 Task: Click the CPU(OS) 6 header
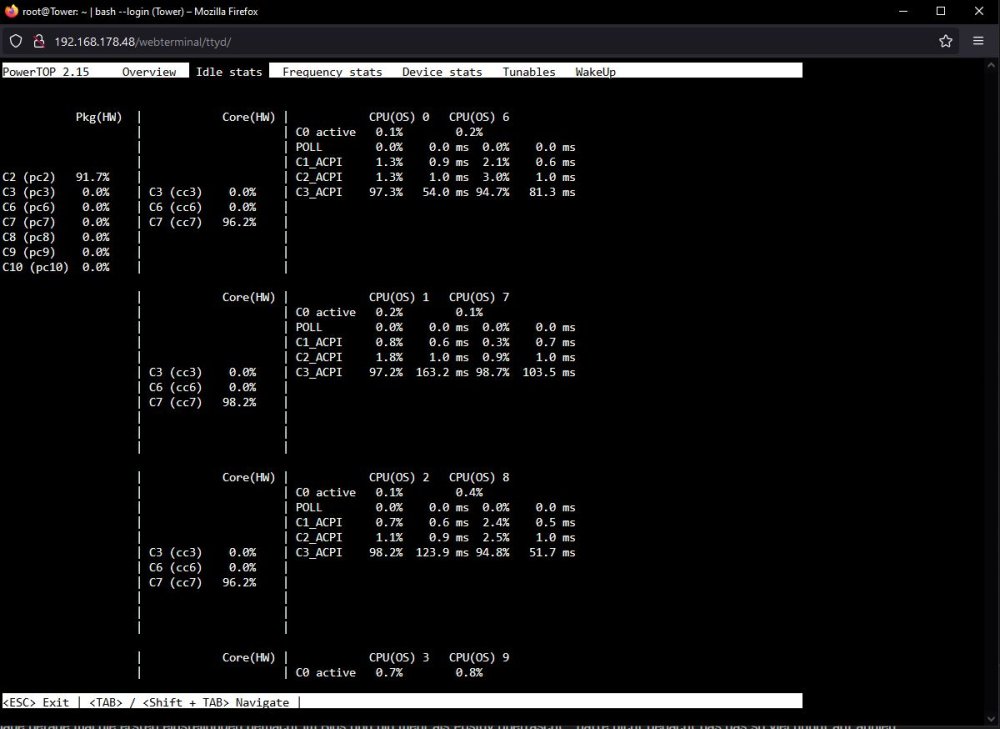[479, 117]
